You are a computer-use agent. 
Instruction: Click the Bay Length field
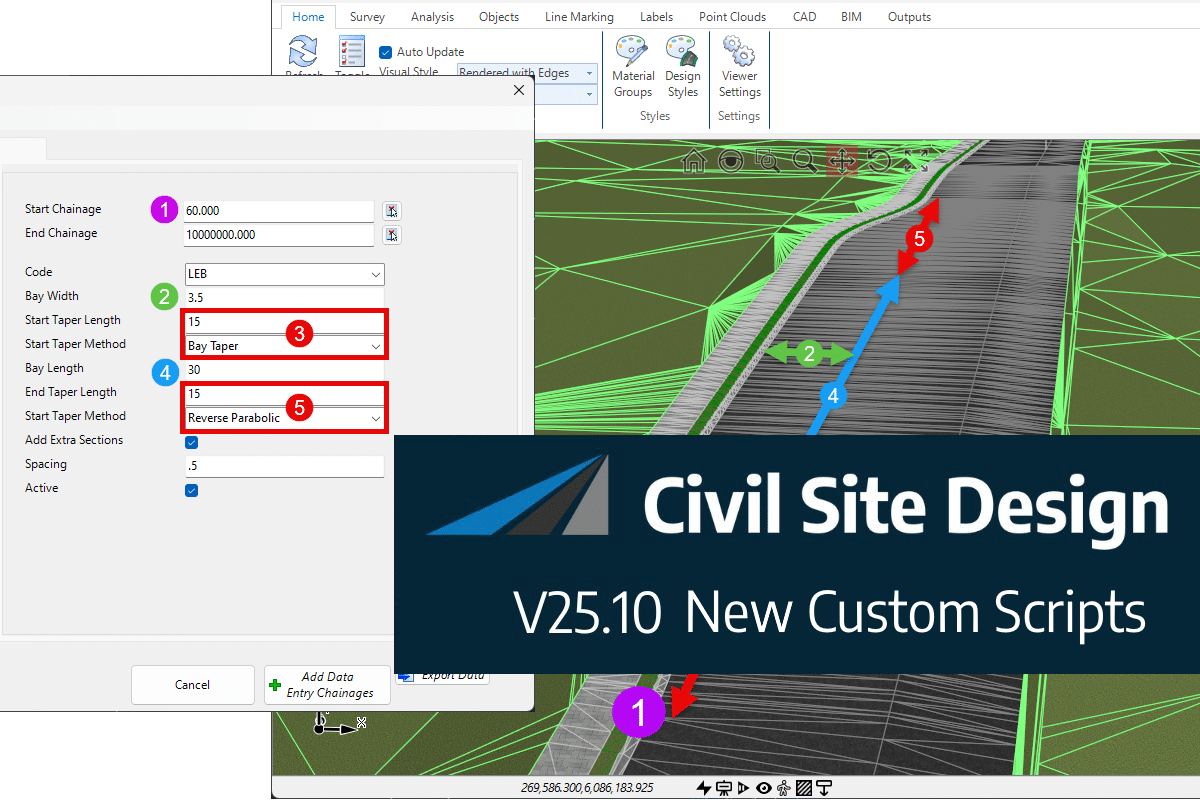click(x=285, y=370)
